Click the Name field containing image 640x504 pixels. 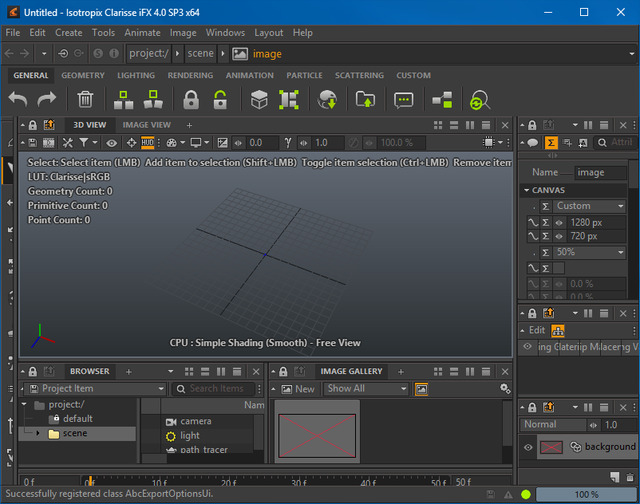pyautogui.click(x=600, y=172)
